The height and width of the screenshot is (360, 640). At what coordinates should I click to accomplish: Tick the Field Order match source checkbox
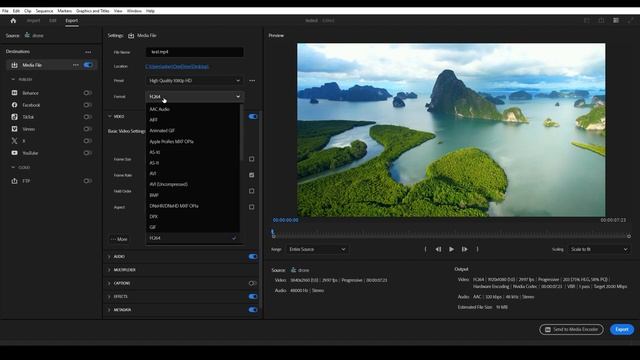(x=251, y=191)
